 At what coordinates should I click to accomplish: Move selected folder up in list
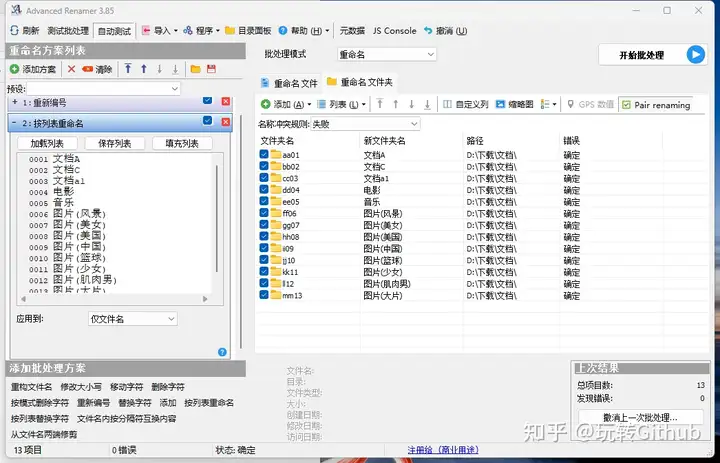coord(396,104)
